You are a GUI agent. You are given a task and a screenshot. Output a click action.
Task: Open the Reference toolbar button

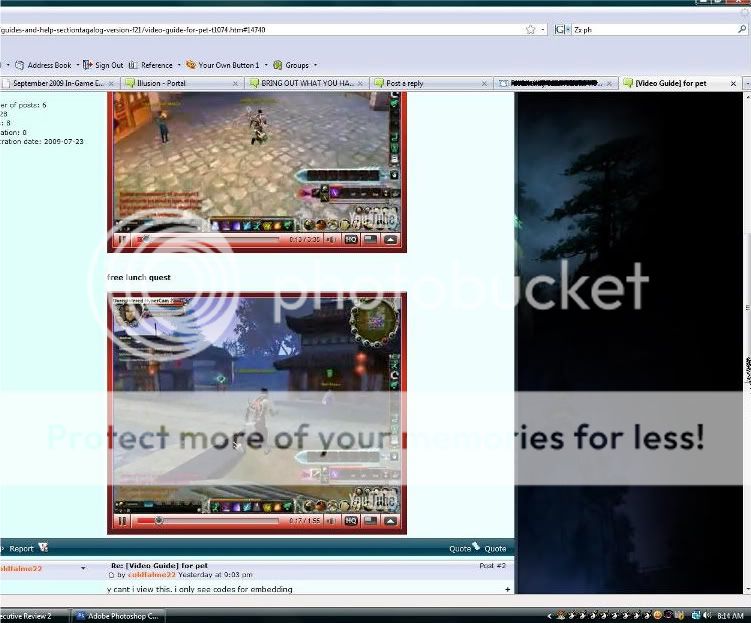pyautogui.click(x=151, y=65)
